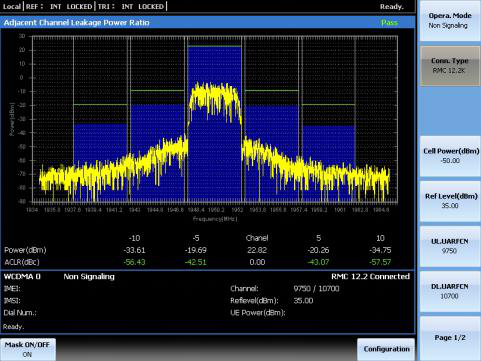Select the REF: INT LOCKED status field
481x361 pixels.
click(x=59, y=6)
